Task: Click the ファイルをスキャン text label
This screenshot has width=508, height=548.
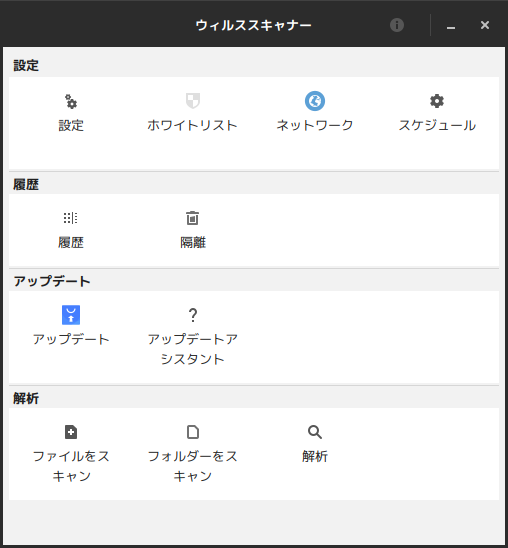Action: pyautogui.click(x=71, y=466)
